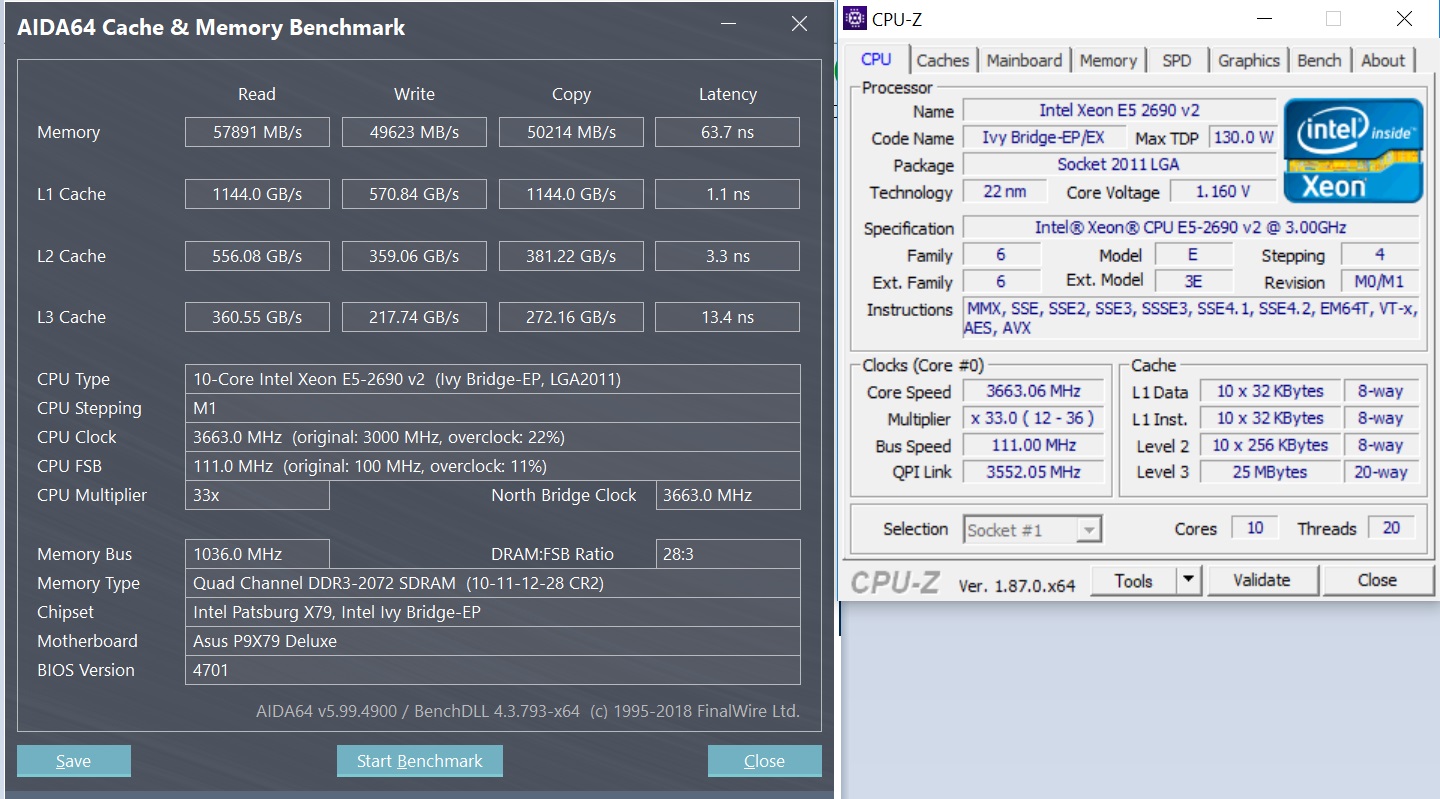The width and height of the screenshot is (1440, 799).
Task: Click the L2 Cache Copy value 381.22 GB/s
Action: (571, 256)
